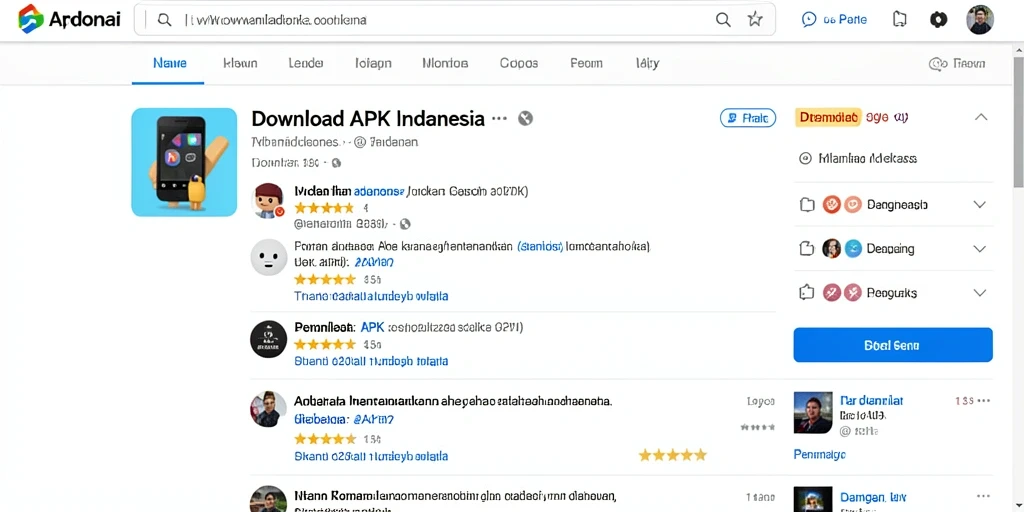Image resolution: width=1024 pixels, height=512 pixels.
Task: Expand the Reoguks row chevron
Action: [x=979, y=293]
